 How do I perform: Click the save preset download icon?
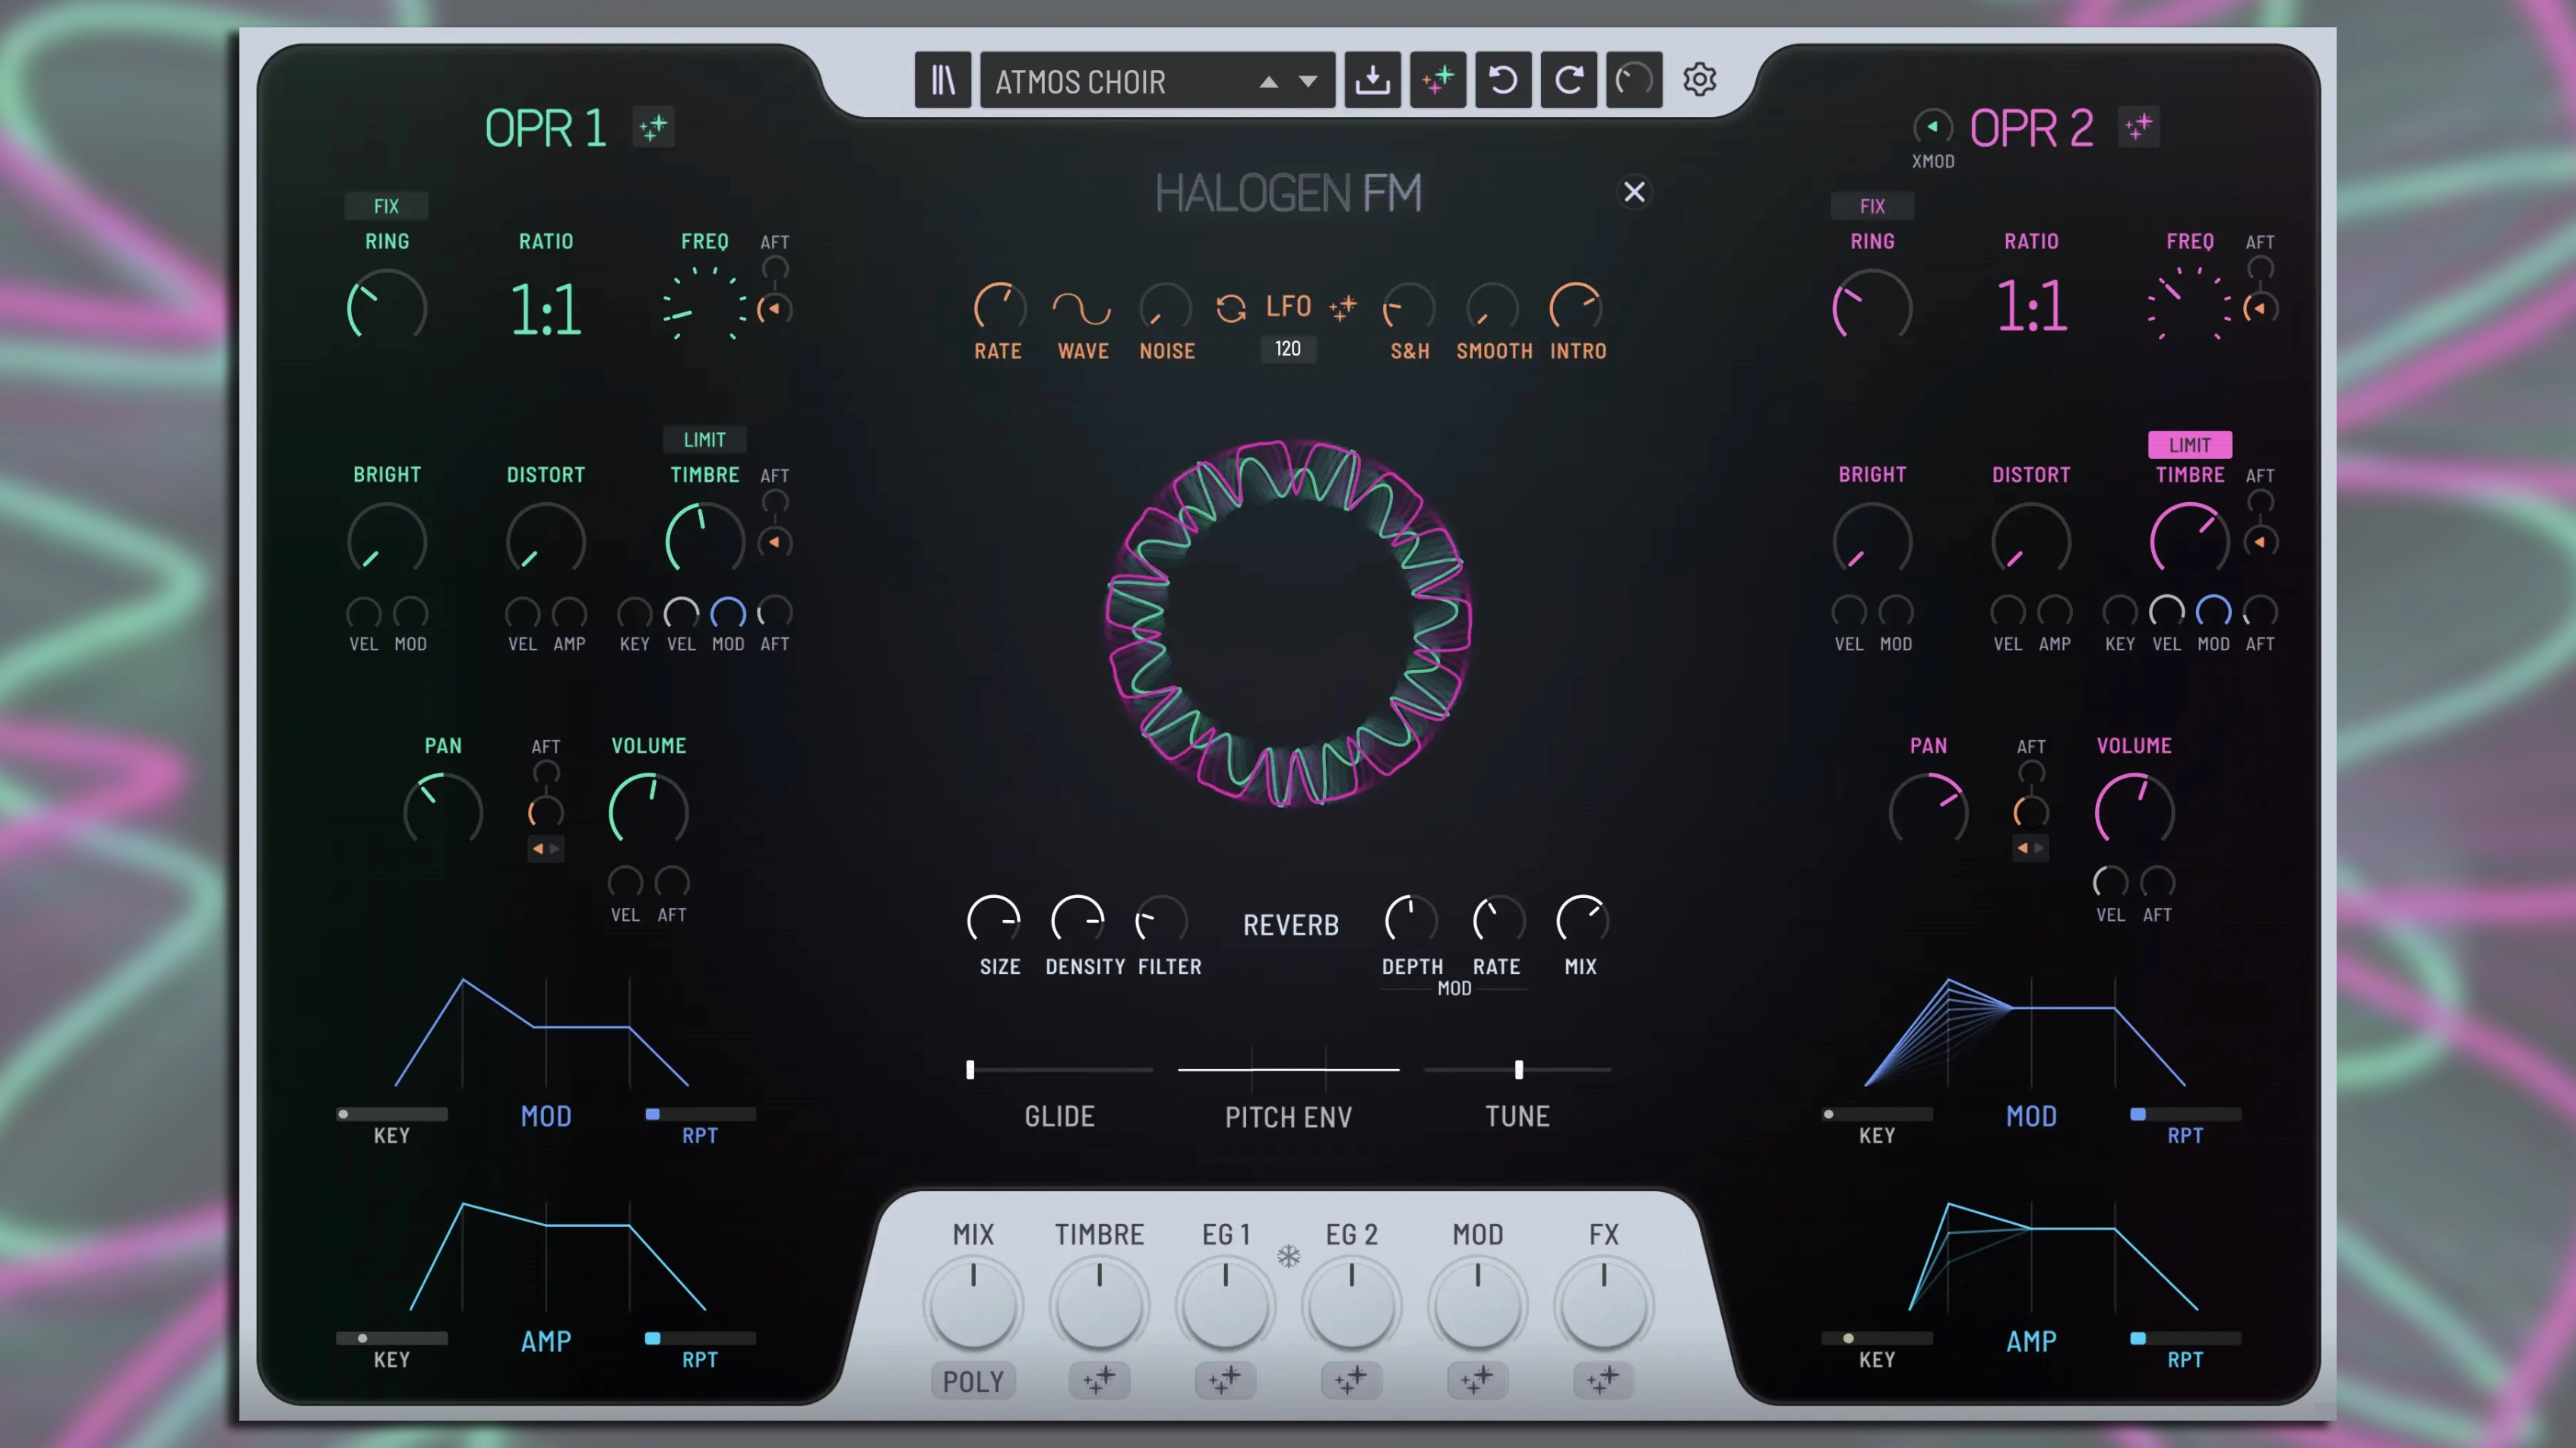pyautogui.click(x=1372, y=80)
